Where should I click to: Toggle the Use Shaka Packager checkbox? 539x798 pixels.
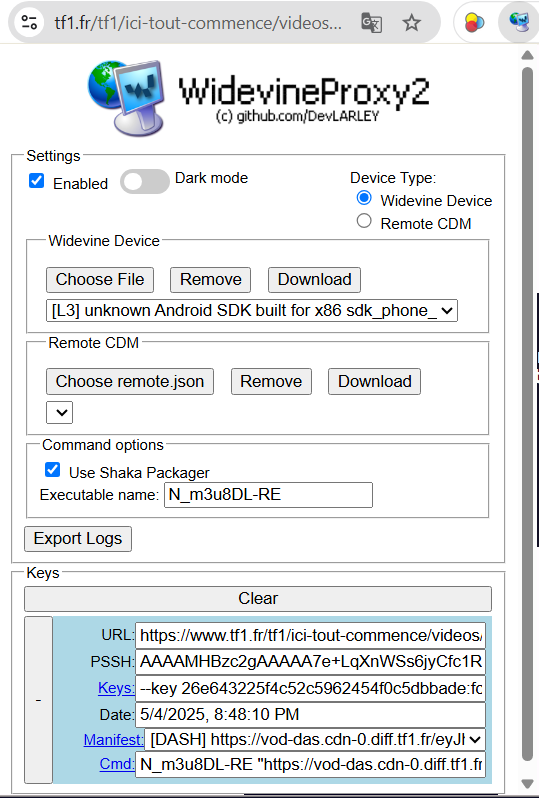tap(52, 470)
